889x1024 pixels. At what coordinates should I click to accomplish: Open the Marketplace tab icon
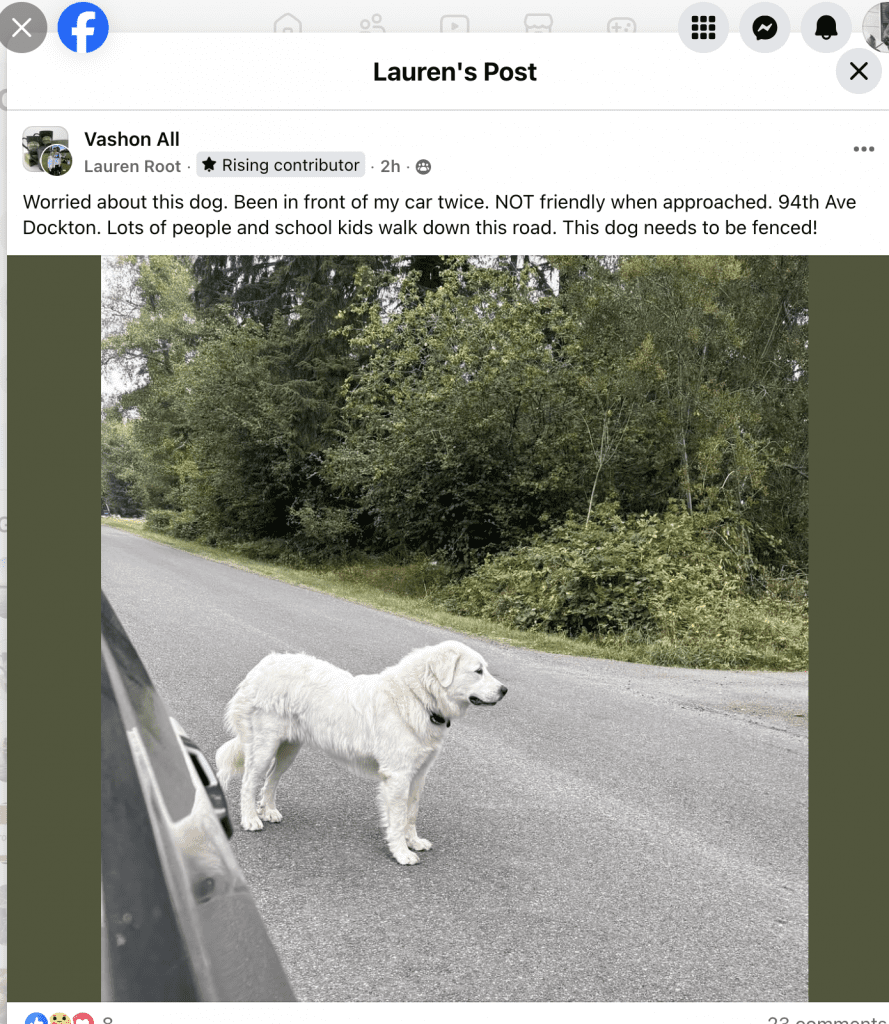pos(538,24)
